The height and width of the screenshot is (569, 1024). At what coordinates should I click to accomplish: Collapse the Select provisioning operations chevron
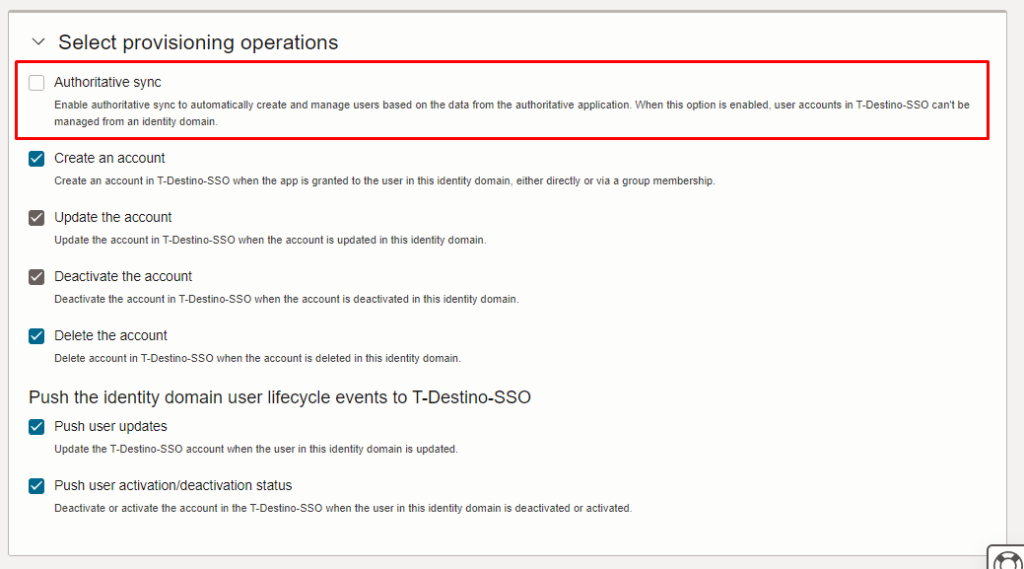pos(39,42)
